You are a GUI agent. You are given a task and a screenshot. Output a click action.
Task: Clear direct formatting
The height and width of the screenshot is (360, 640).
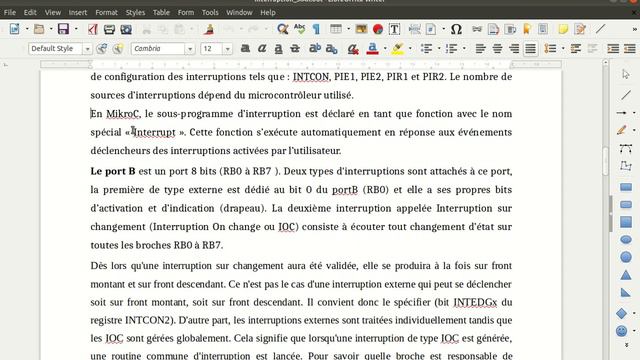[353, 49]
